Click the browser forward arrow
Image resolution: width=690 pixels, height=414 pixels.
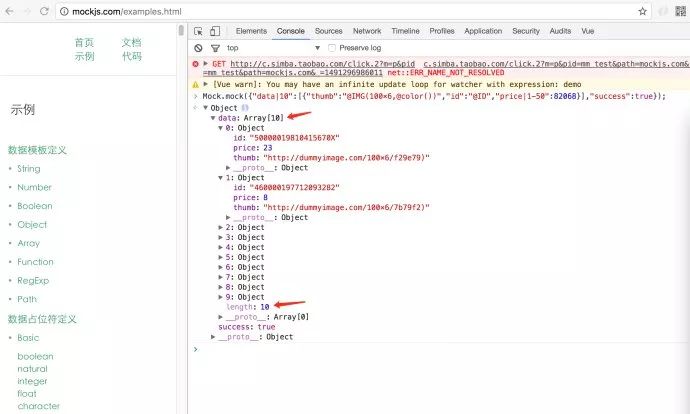27,11
